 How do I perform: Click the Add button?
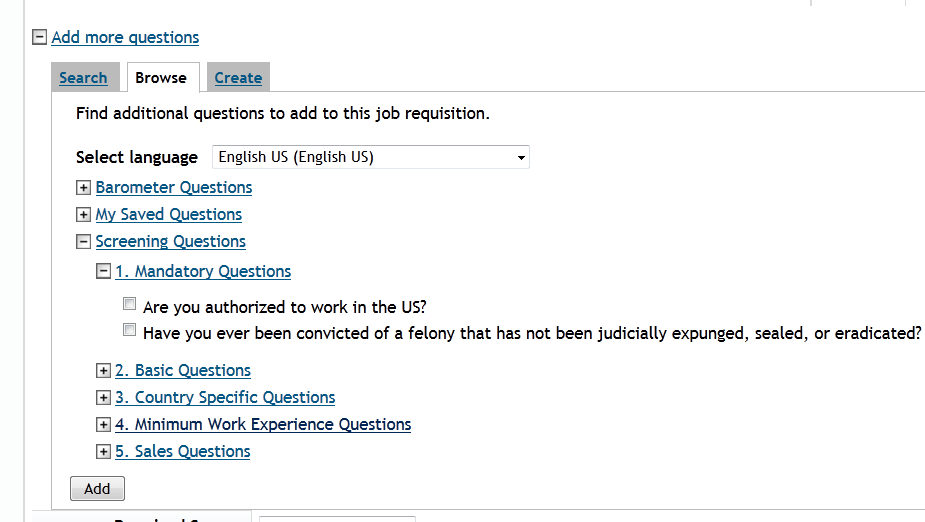click(x=97, y=488)
